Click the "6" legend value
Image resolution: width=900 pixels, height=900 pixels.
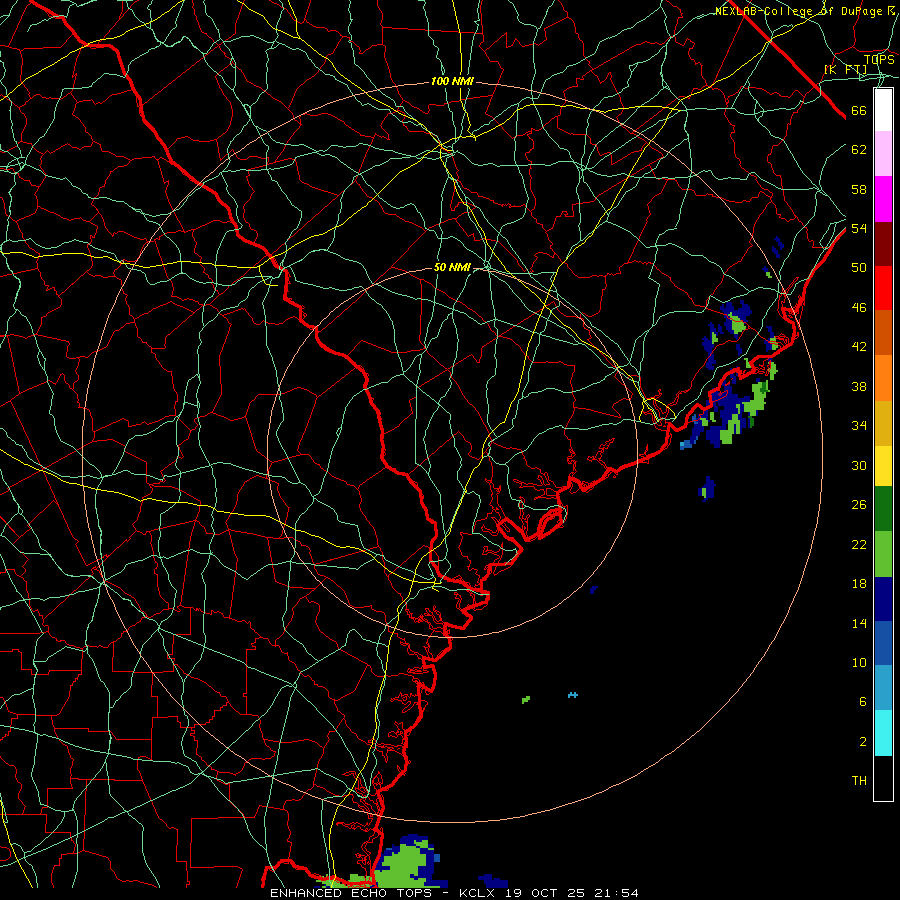coord(862,701)
